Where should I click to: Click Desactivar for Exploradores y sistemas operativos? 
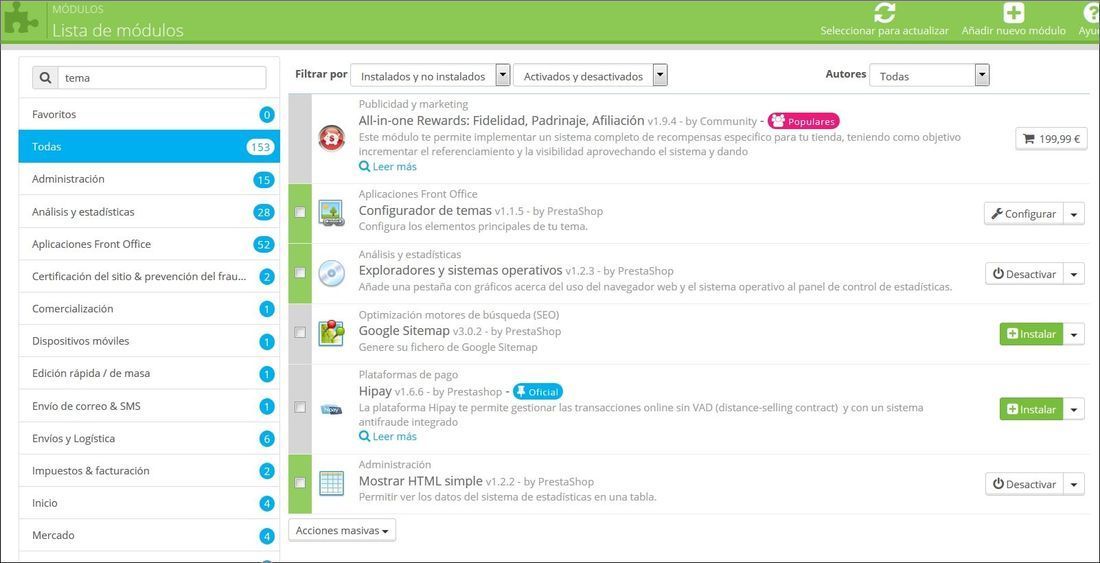point(1024,274)
